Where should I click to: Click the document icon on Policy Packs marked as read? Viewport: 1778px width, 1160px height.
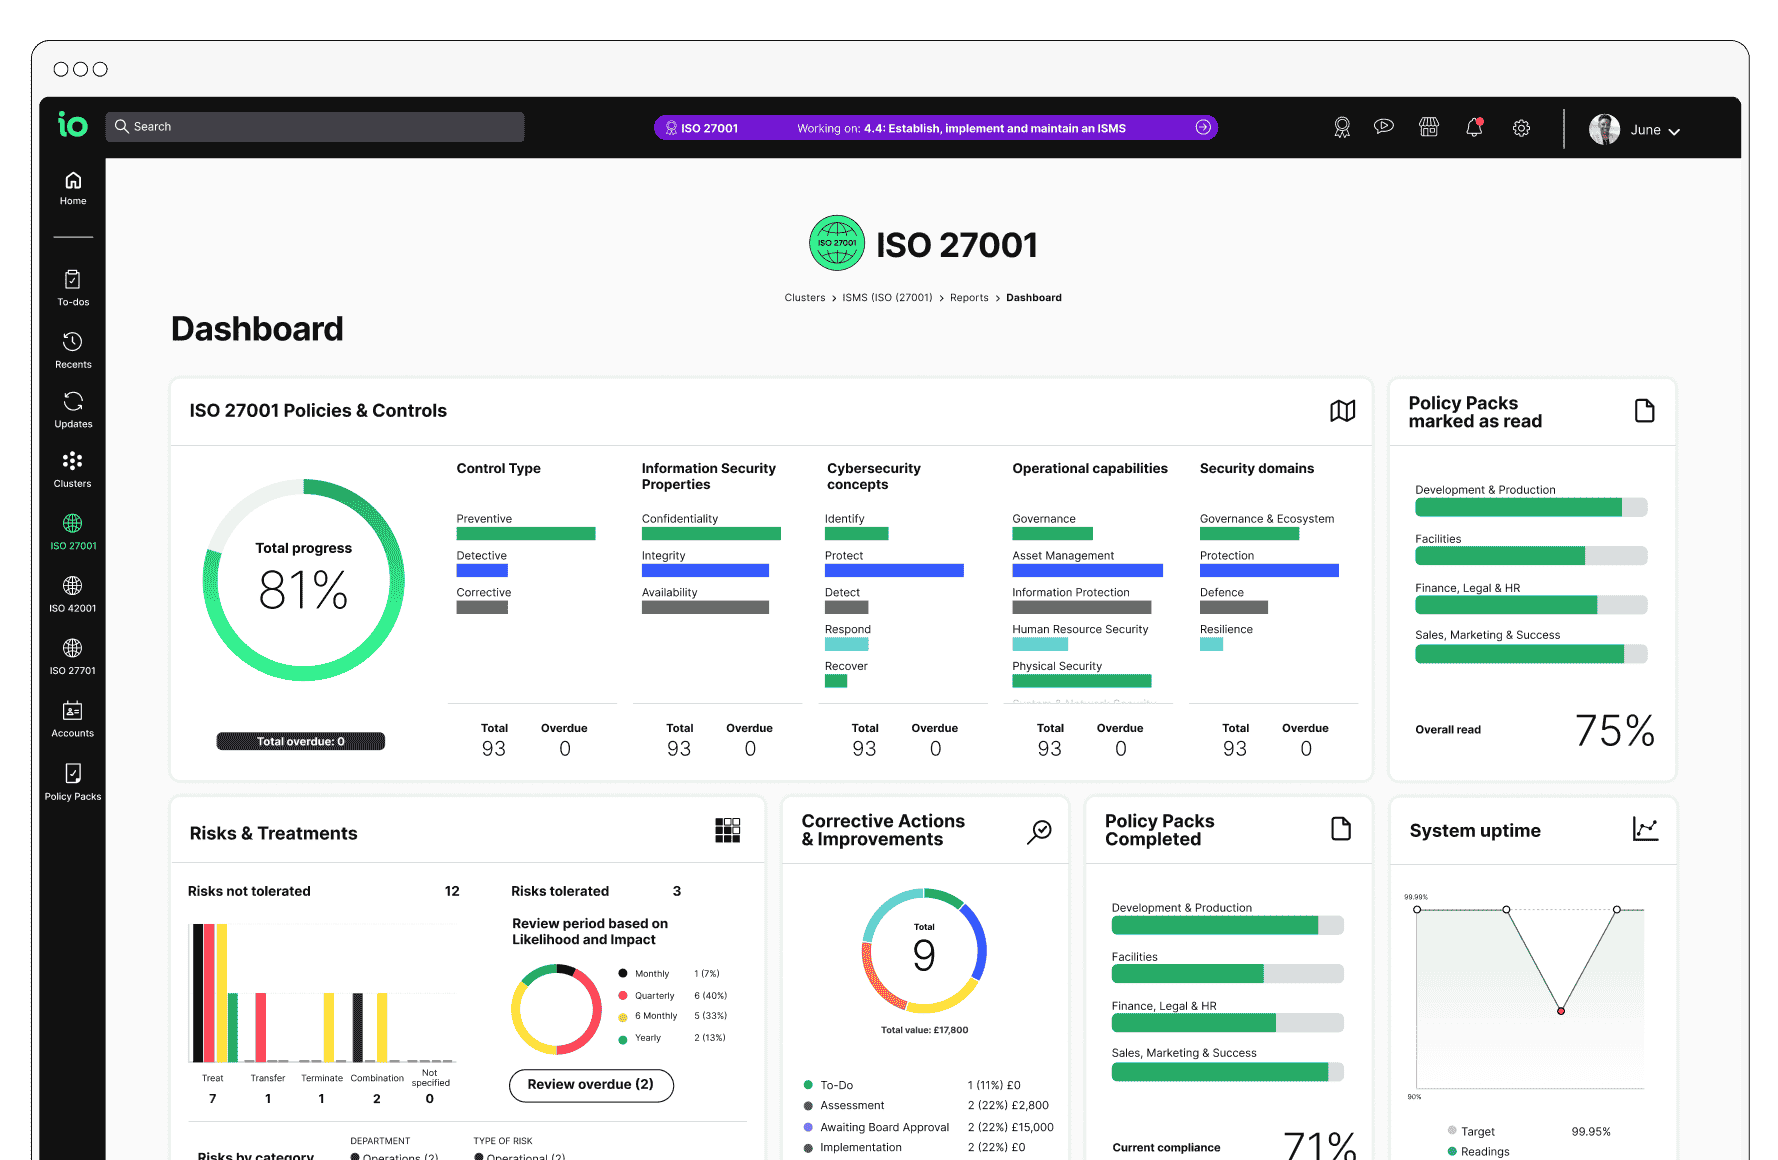1644,411
